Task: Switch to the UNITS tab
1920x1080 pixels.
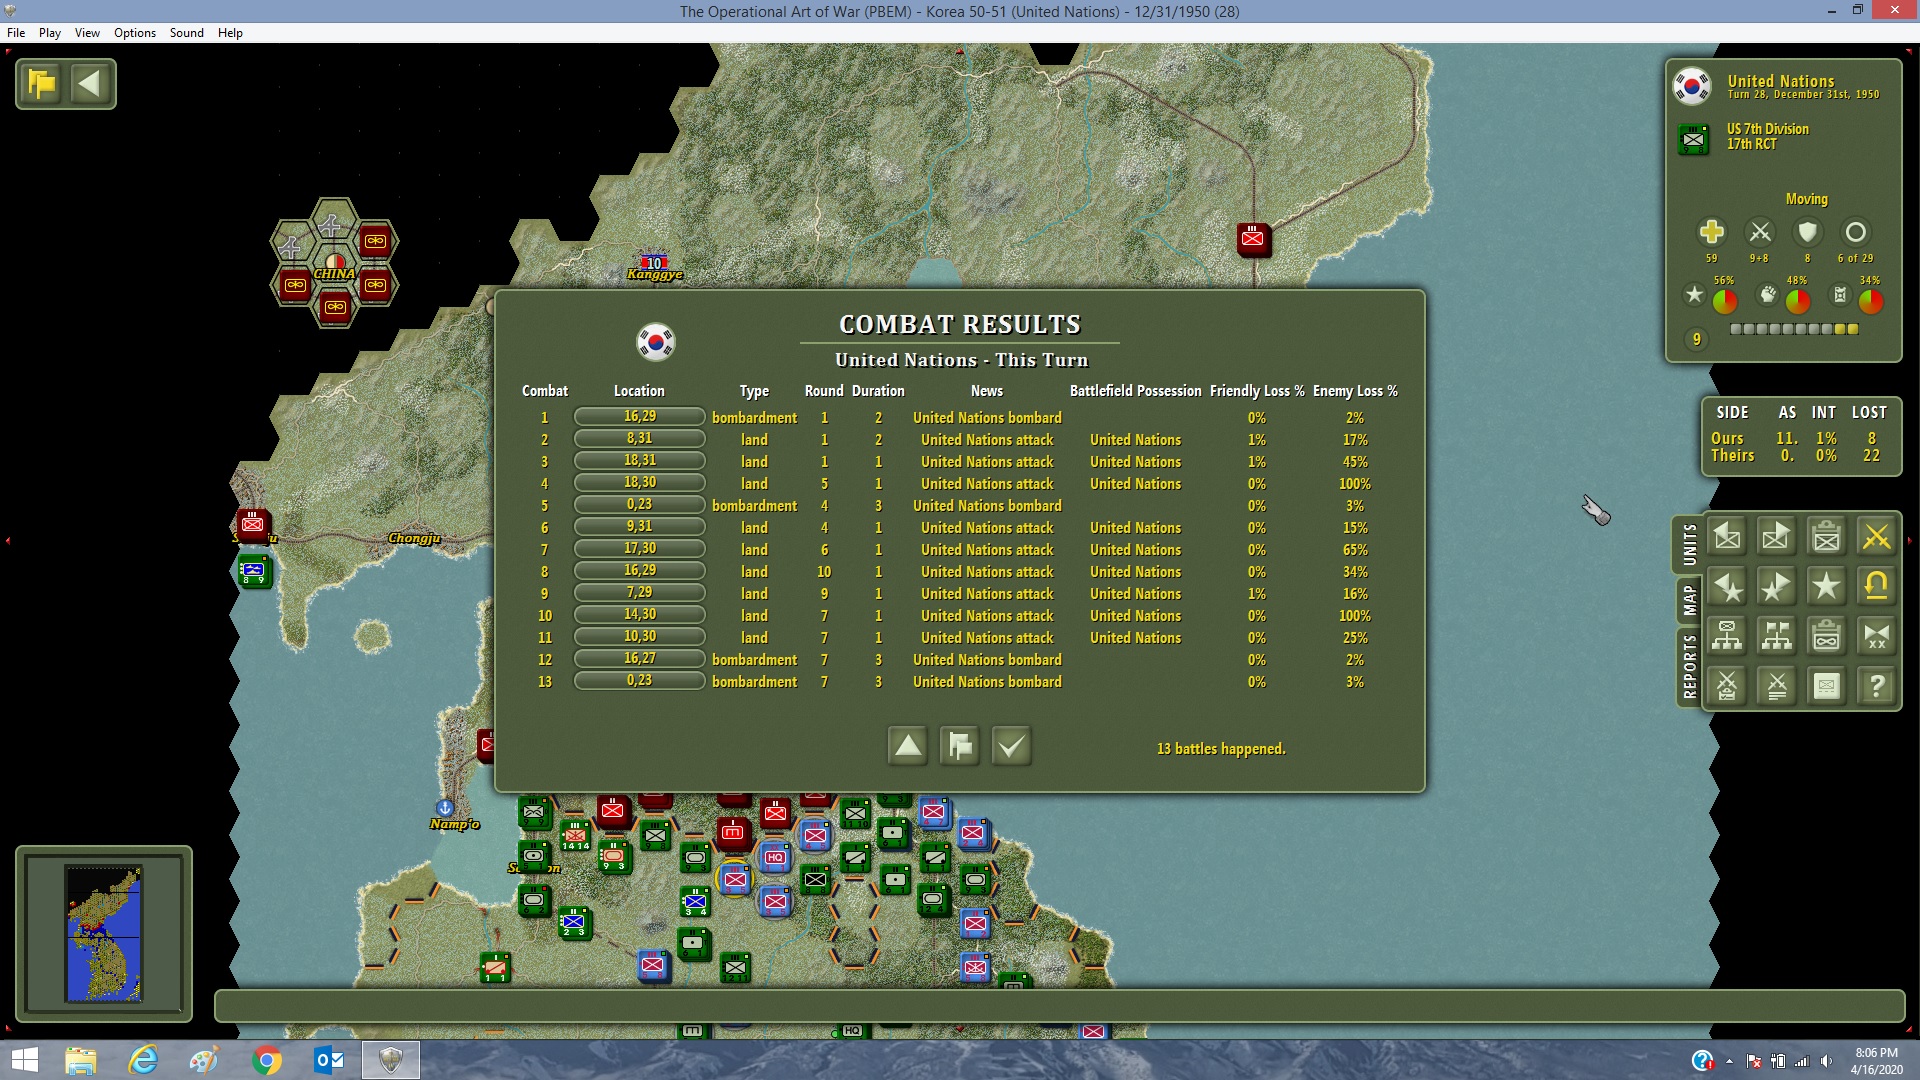Action: pyautogui.click(x=1690, y=545)
